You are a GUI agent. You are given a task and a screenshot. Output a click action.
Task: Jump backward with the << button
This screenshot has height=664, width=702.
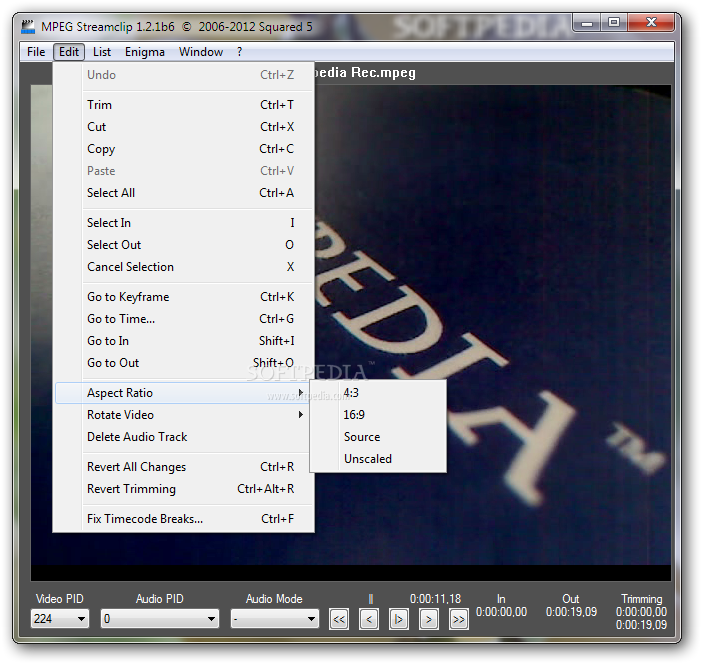click(x=339, y=619)
